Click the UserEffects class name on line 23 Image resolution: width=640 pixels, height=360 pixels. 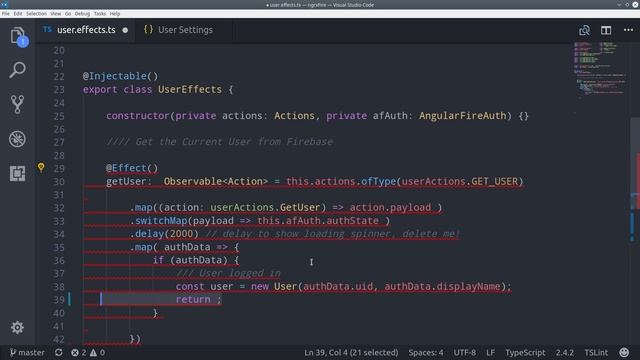point(190,89)
